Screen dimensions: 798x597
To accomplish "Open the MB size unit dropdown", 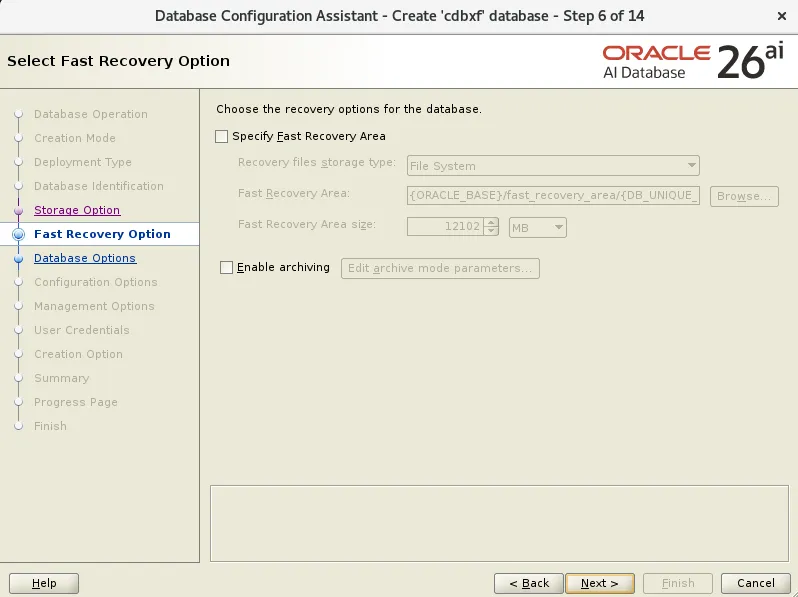I will (537, 228).
